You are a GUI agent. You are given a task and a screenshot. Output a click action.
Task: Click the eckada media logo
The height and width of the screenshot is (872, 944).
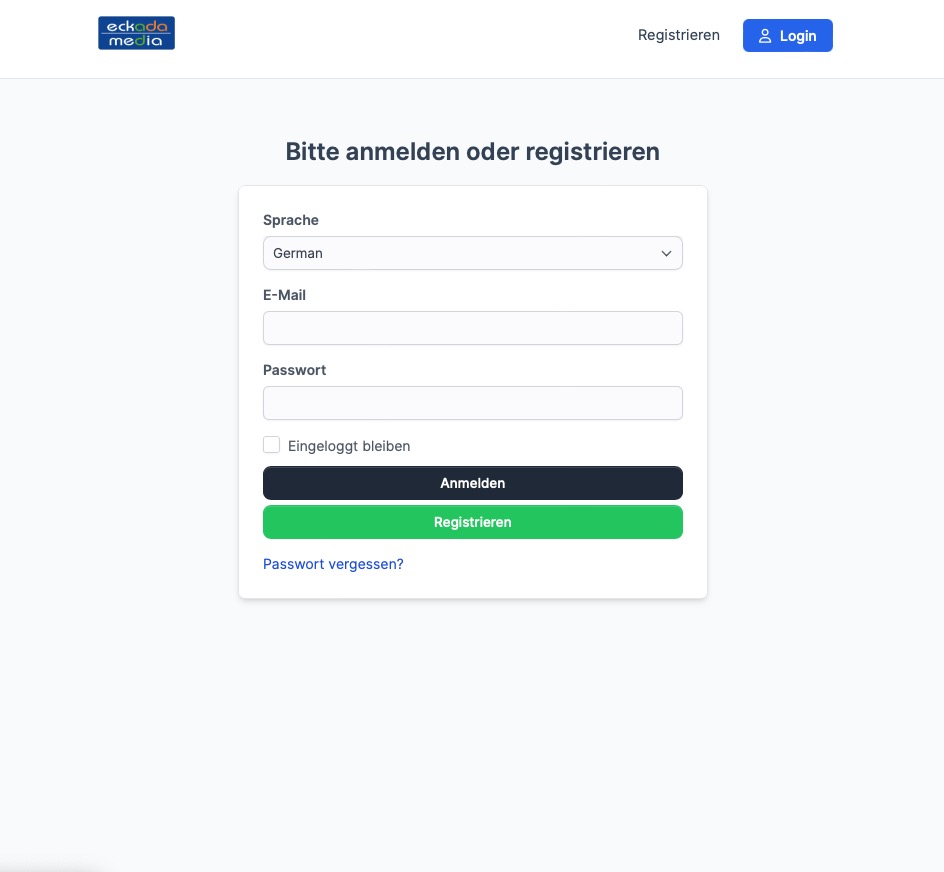click(x=137, y=33)
